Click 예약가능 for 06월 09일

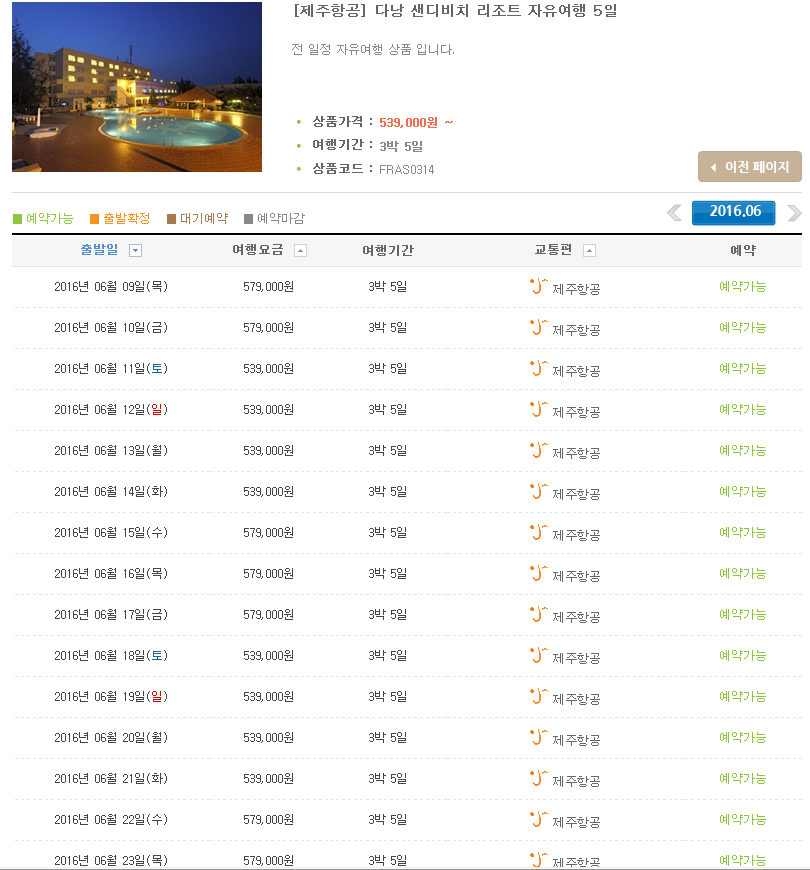point(742,286)
